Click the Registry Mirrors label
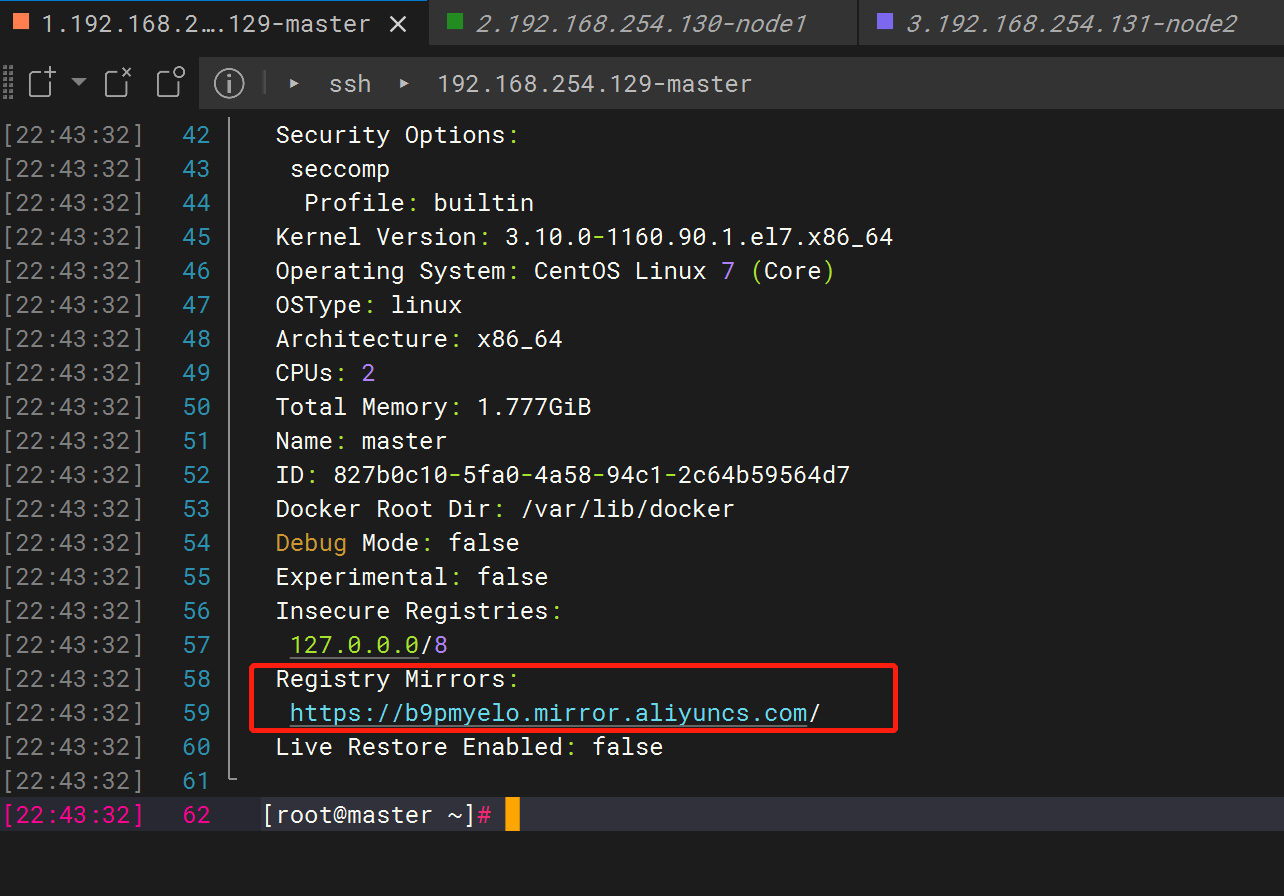The width and height of the screenshot is (1284, 896). tap(397, 679)
